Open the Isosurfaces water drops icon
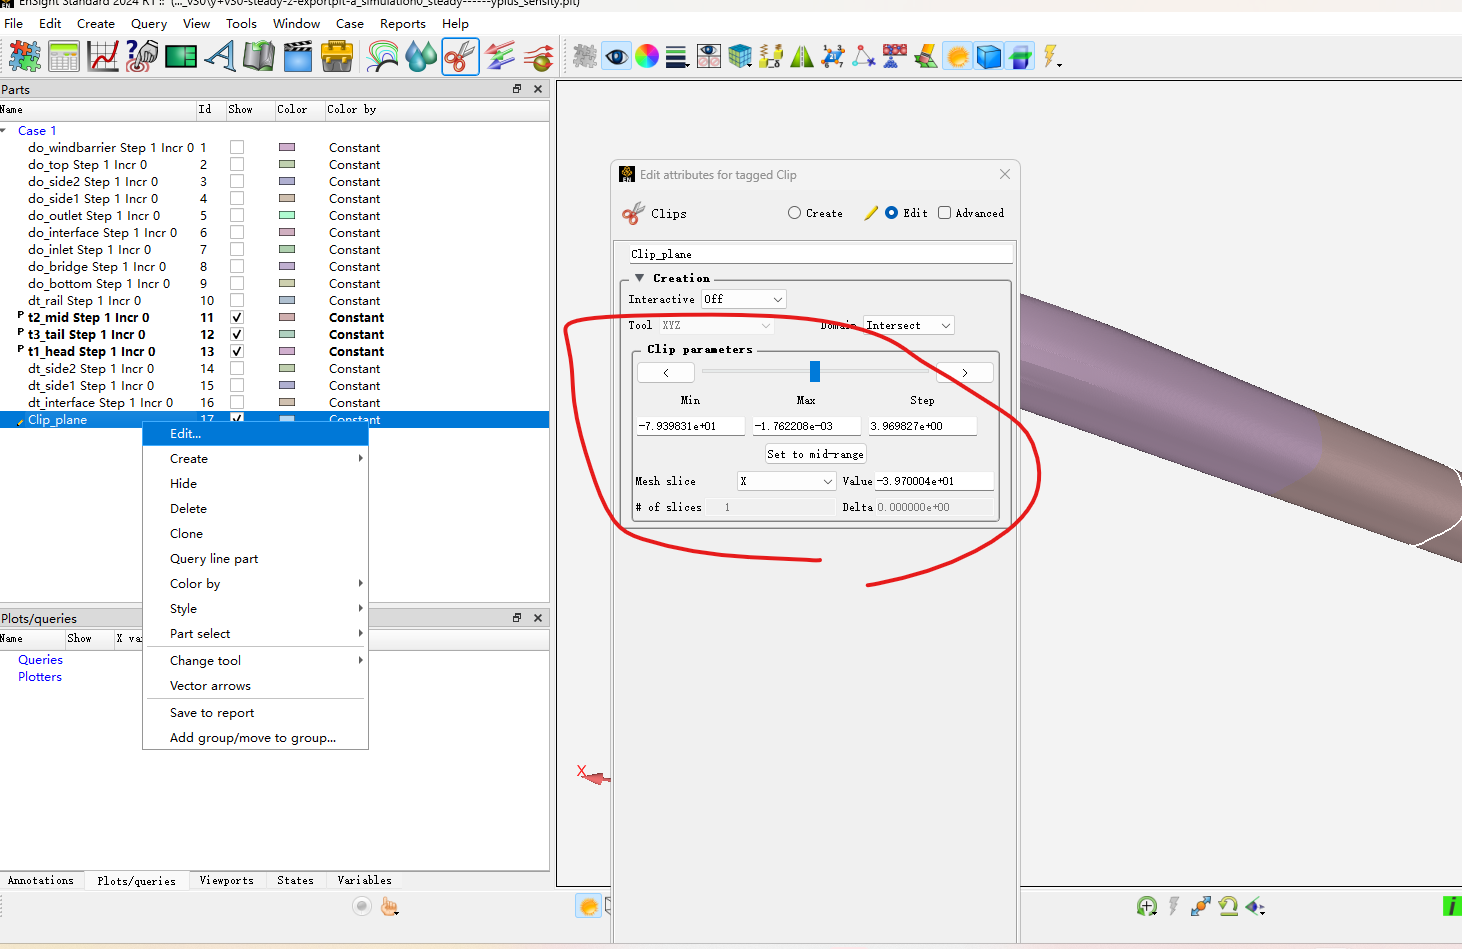Image resolution: width=1462 pixels, height=949 pixels. coord(421,57)
